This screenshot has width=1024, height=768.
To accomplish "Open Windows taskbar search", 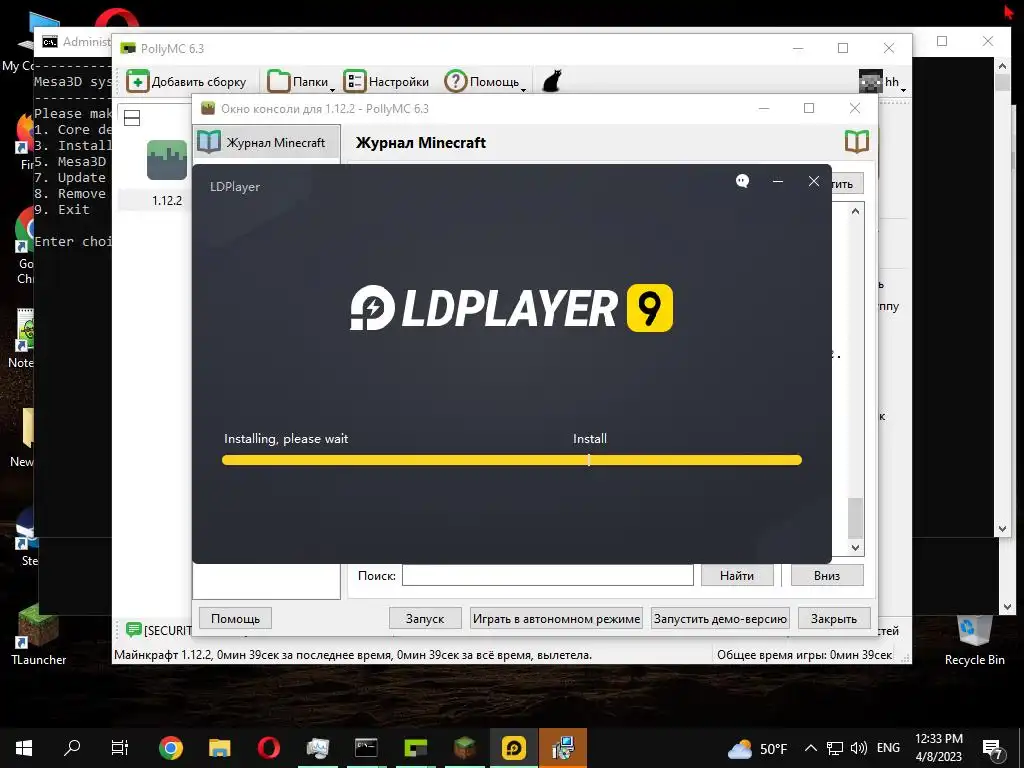I will 72,748.
